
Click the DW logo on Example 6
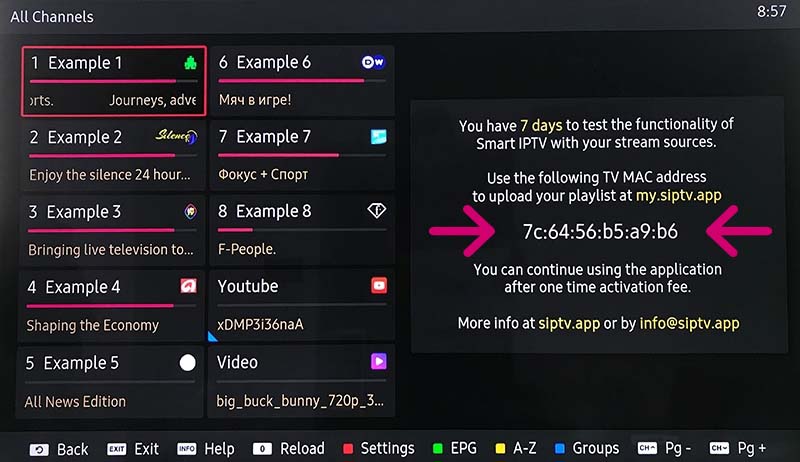pos(373,62)
